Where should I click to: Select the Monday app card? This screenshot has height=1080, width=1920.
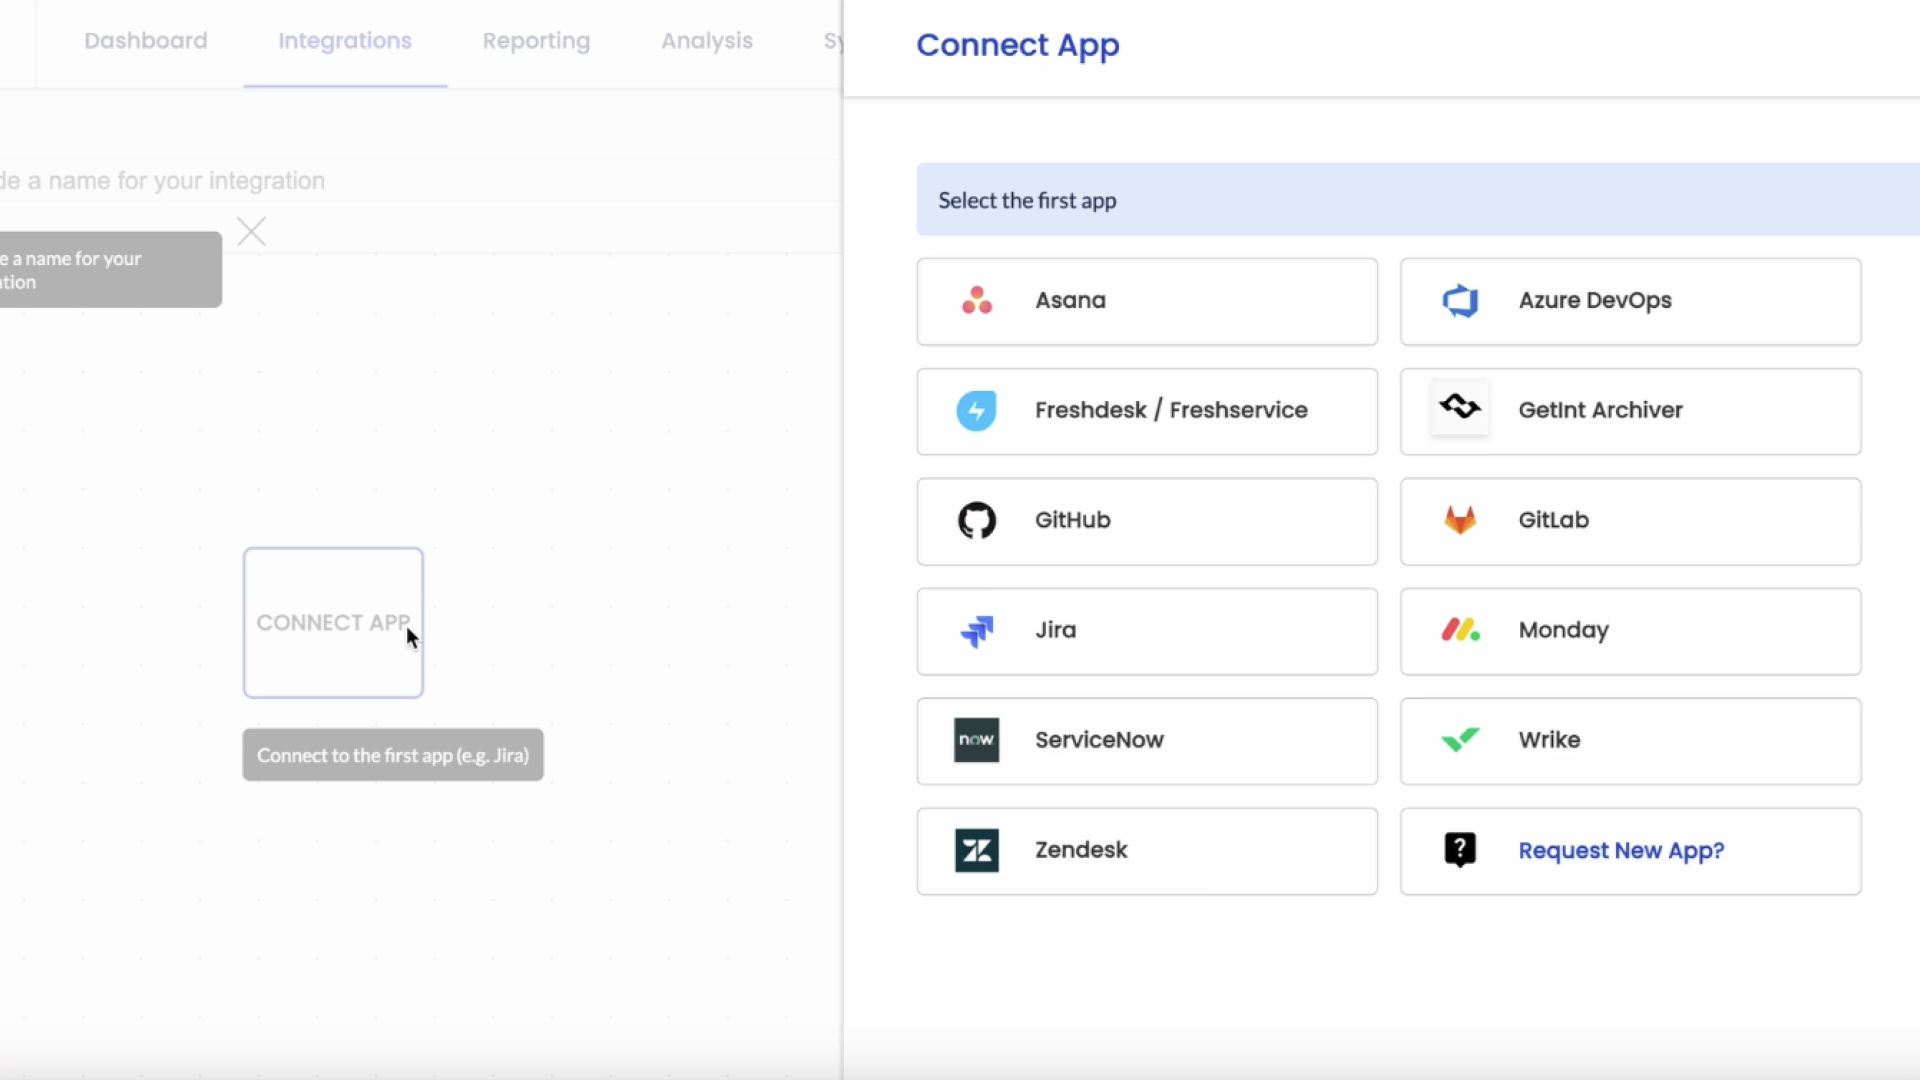point(1631,632)
